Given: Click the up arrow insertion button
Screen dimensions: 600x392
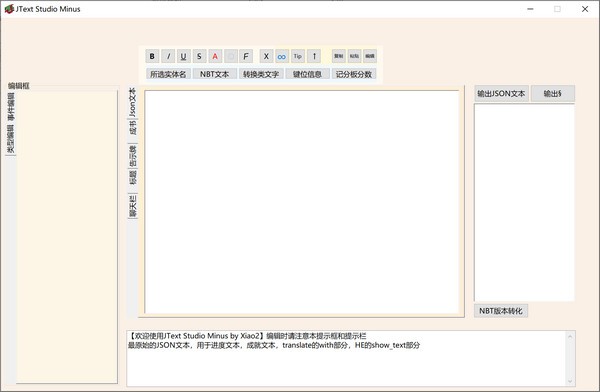Looking at the screenshot, I should pyautogui.click(x=314, y=56).
